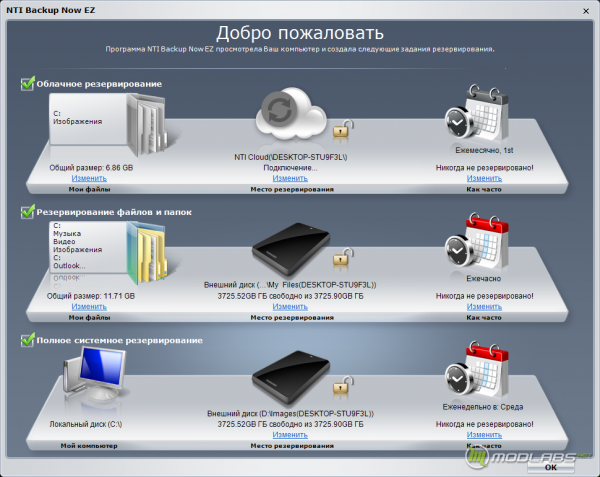Screen dimensions: 600x477
Task: Click the external drive icon for D:\Images
Action: coord(291,378)
